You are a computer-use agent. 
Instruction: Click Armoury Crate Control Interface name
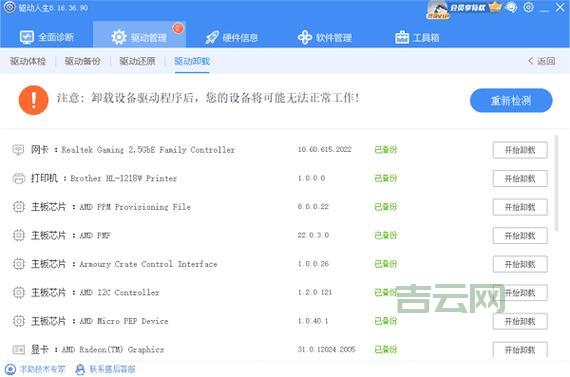tap(148, 264)
